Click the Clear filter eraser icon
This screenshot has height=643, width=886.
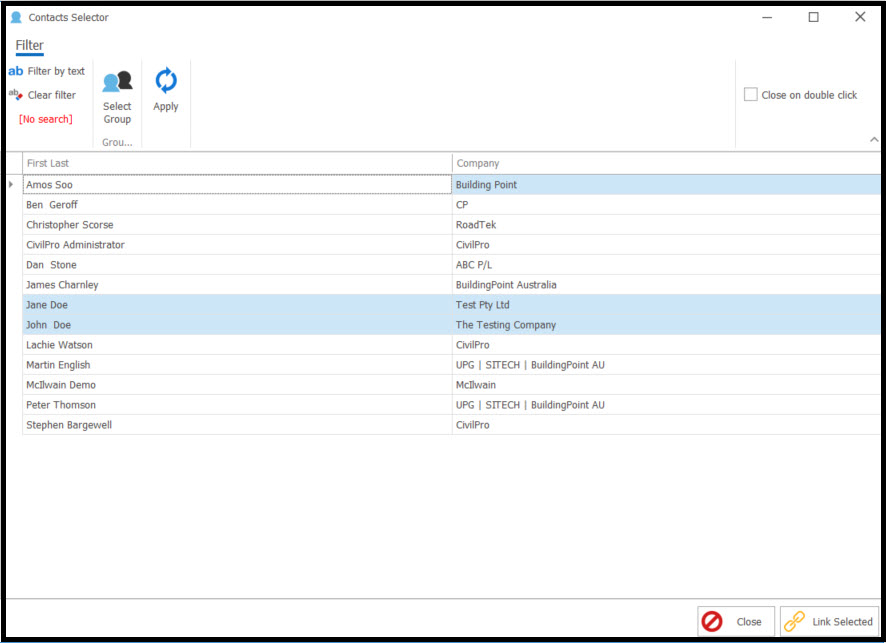point(16,95)
